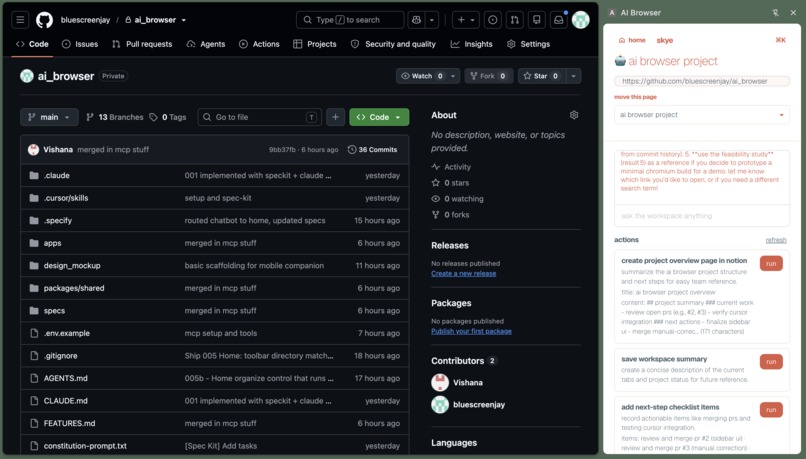Viewport: 806px width, 459px height.
Task: Switch to the Pull requests tab
Action: point(142,44)
